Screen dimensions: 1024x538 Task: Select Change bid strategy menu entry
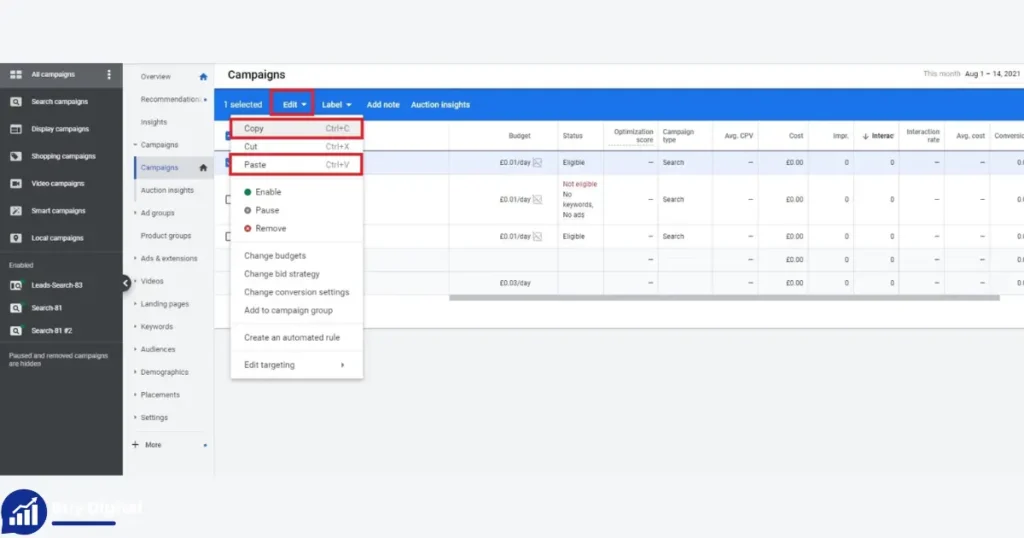coord(282,274)
